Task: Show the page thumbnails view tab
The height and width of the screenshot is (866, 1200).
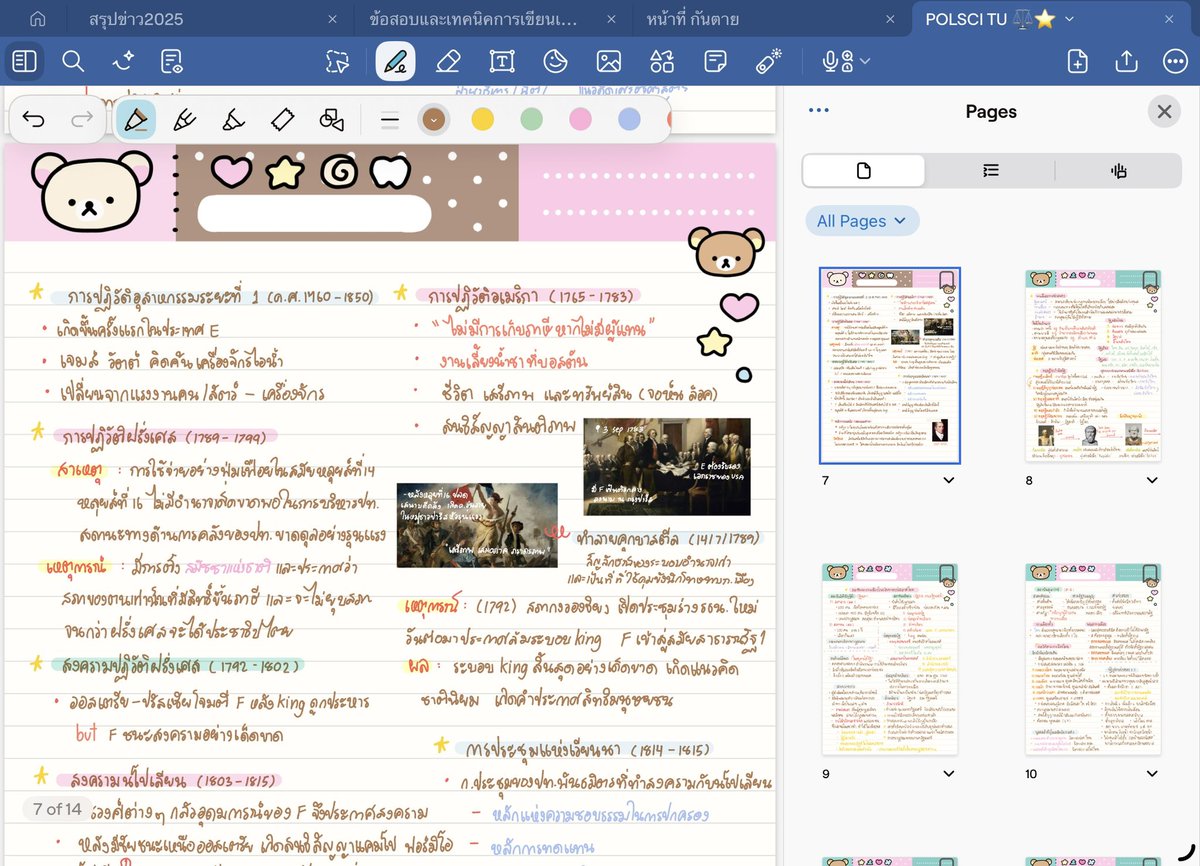Action: coord(864,171)
